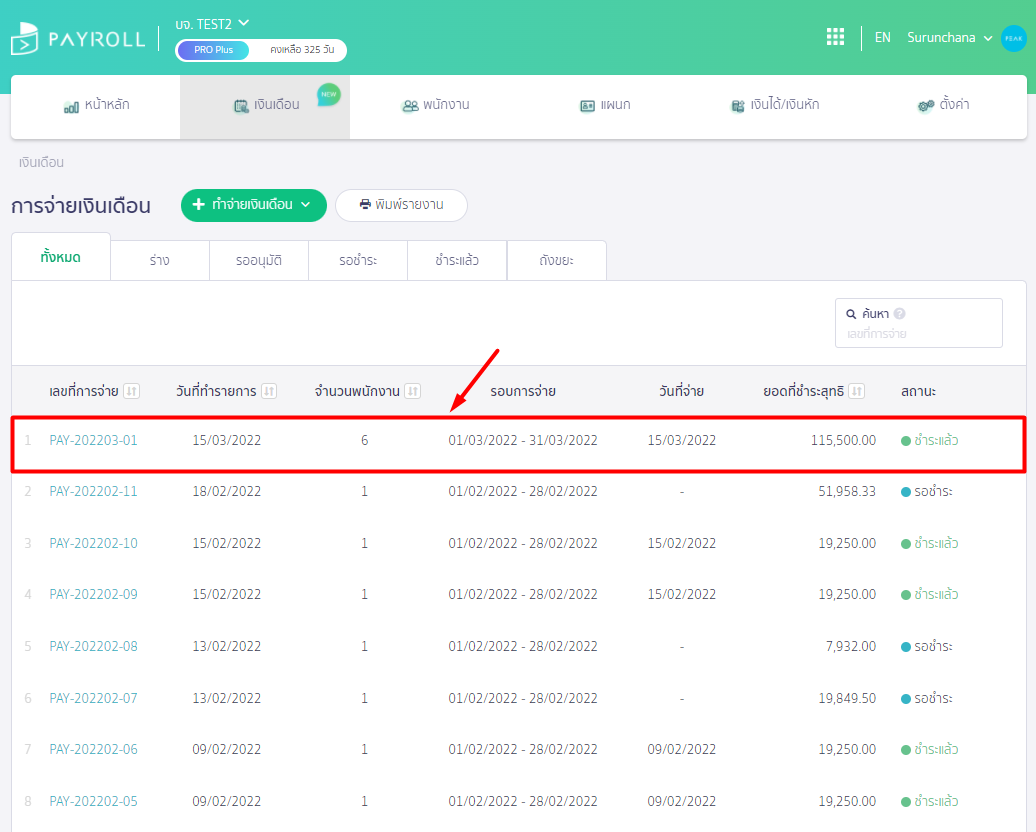
Task: Open payment PAY-202203-01 link
Action: [x=93, y=440]
